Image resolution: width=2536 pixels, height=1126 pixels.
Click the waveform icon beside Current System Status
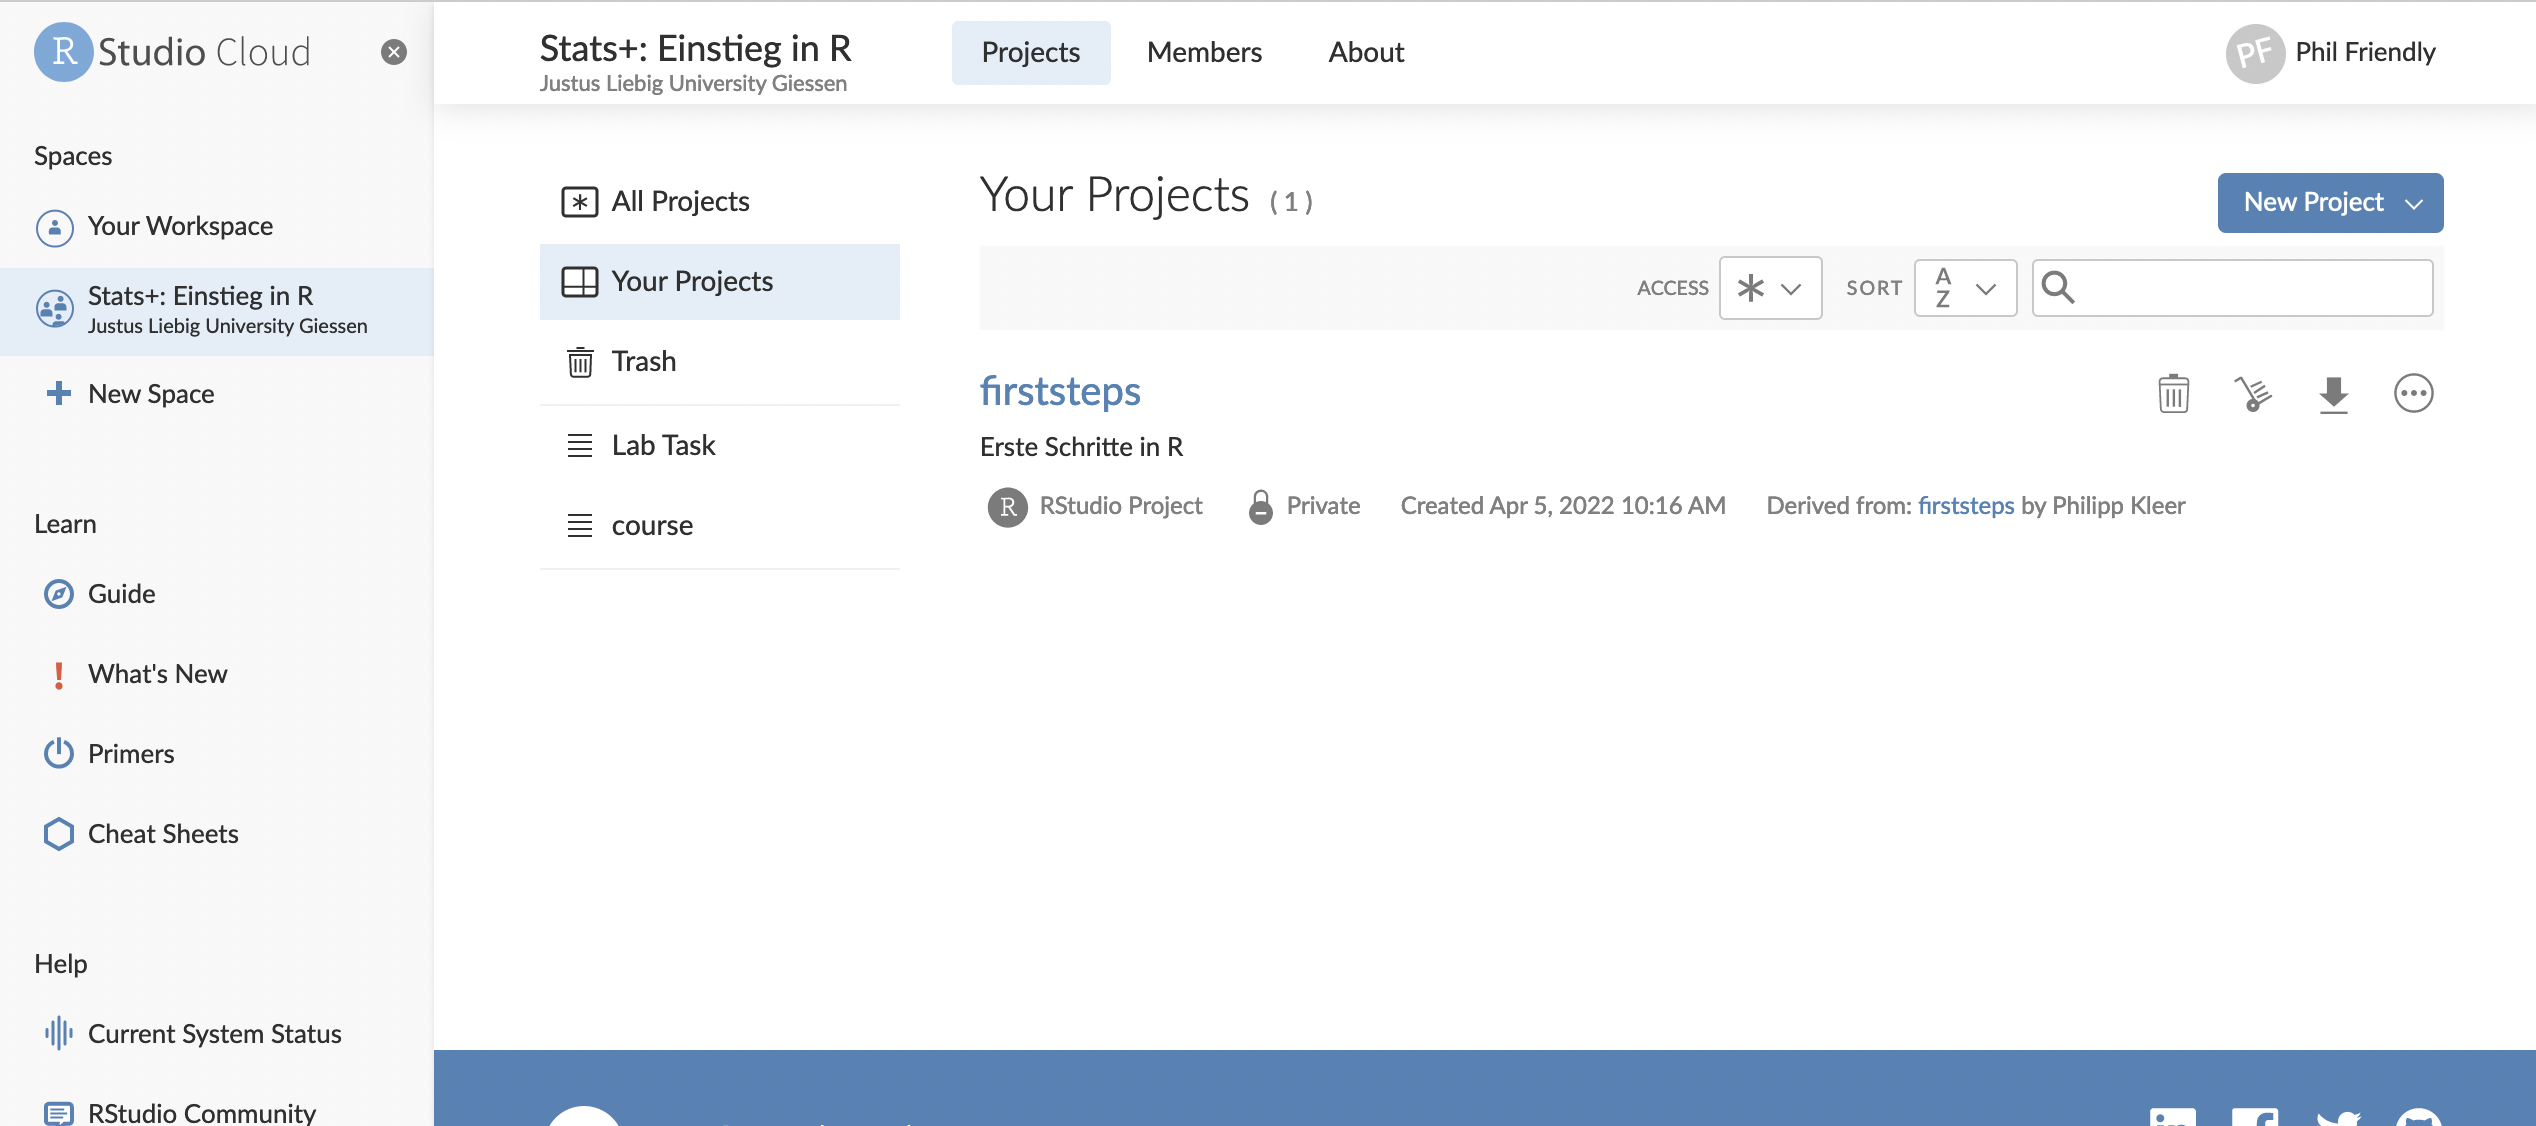pos(58,1033)
